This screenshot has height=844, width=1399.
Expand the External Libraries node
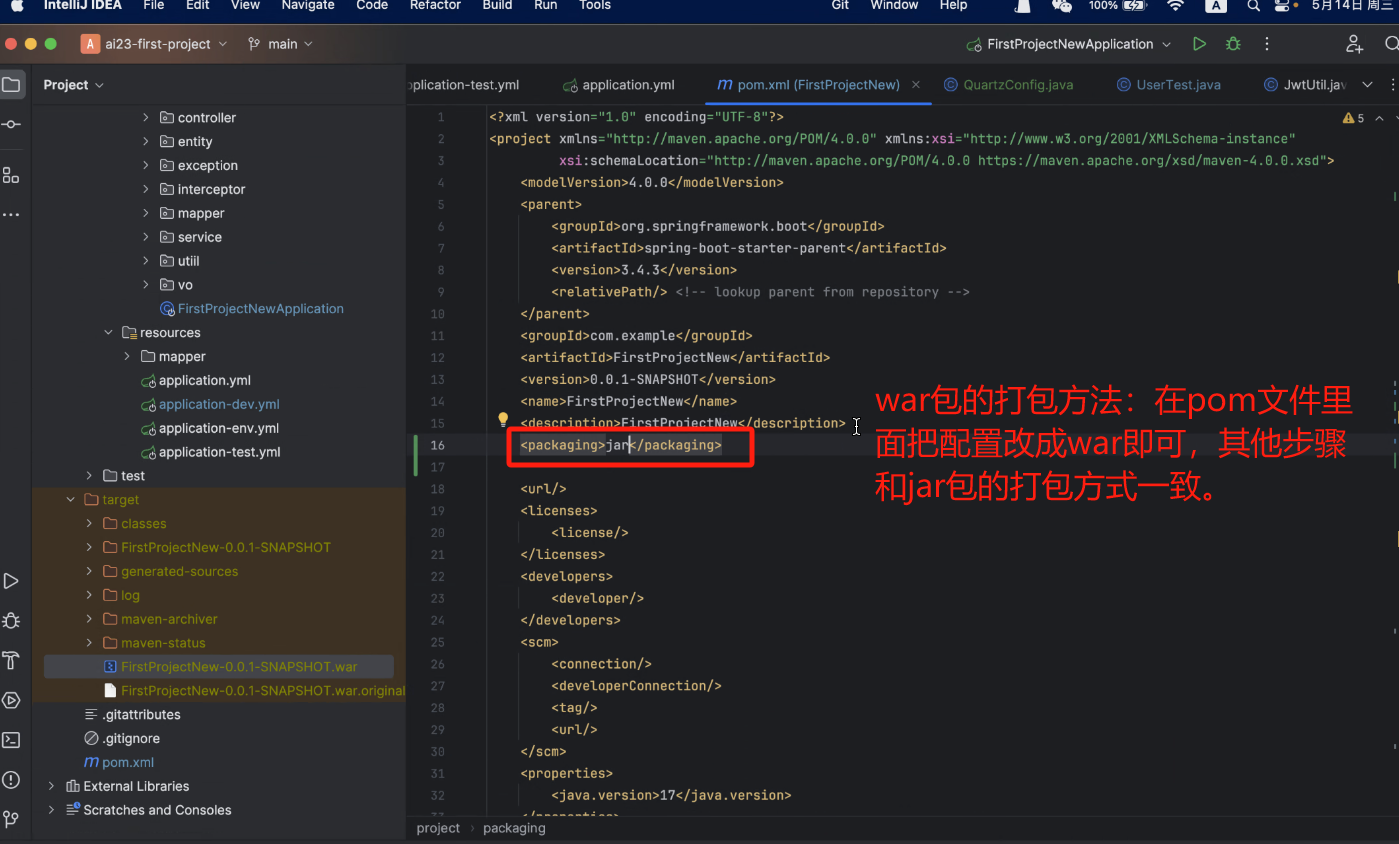(51, 786)
